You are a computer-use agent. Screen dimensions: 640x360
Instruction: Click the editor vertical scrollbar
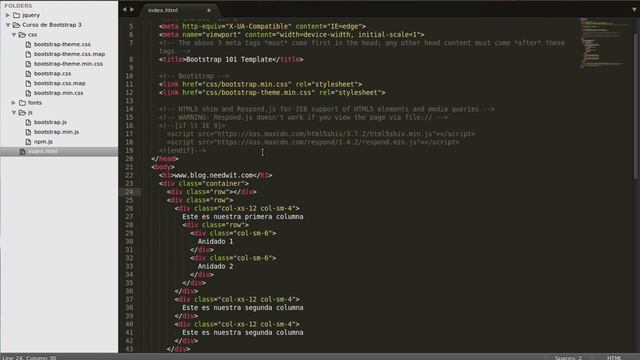click(x=635, y=106)
